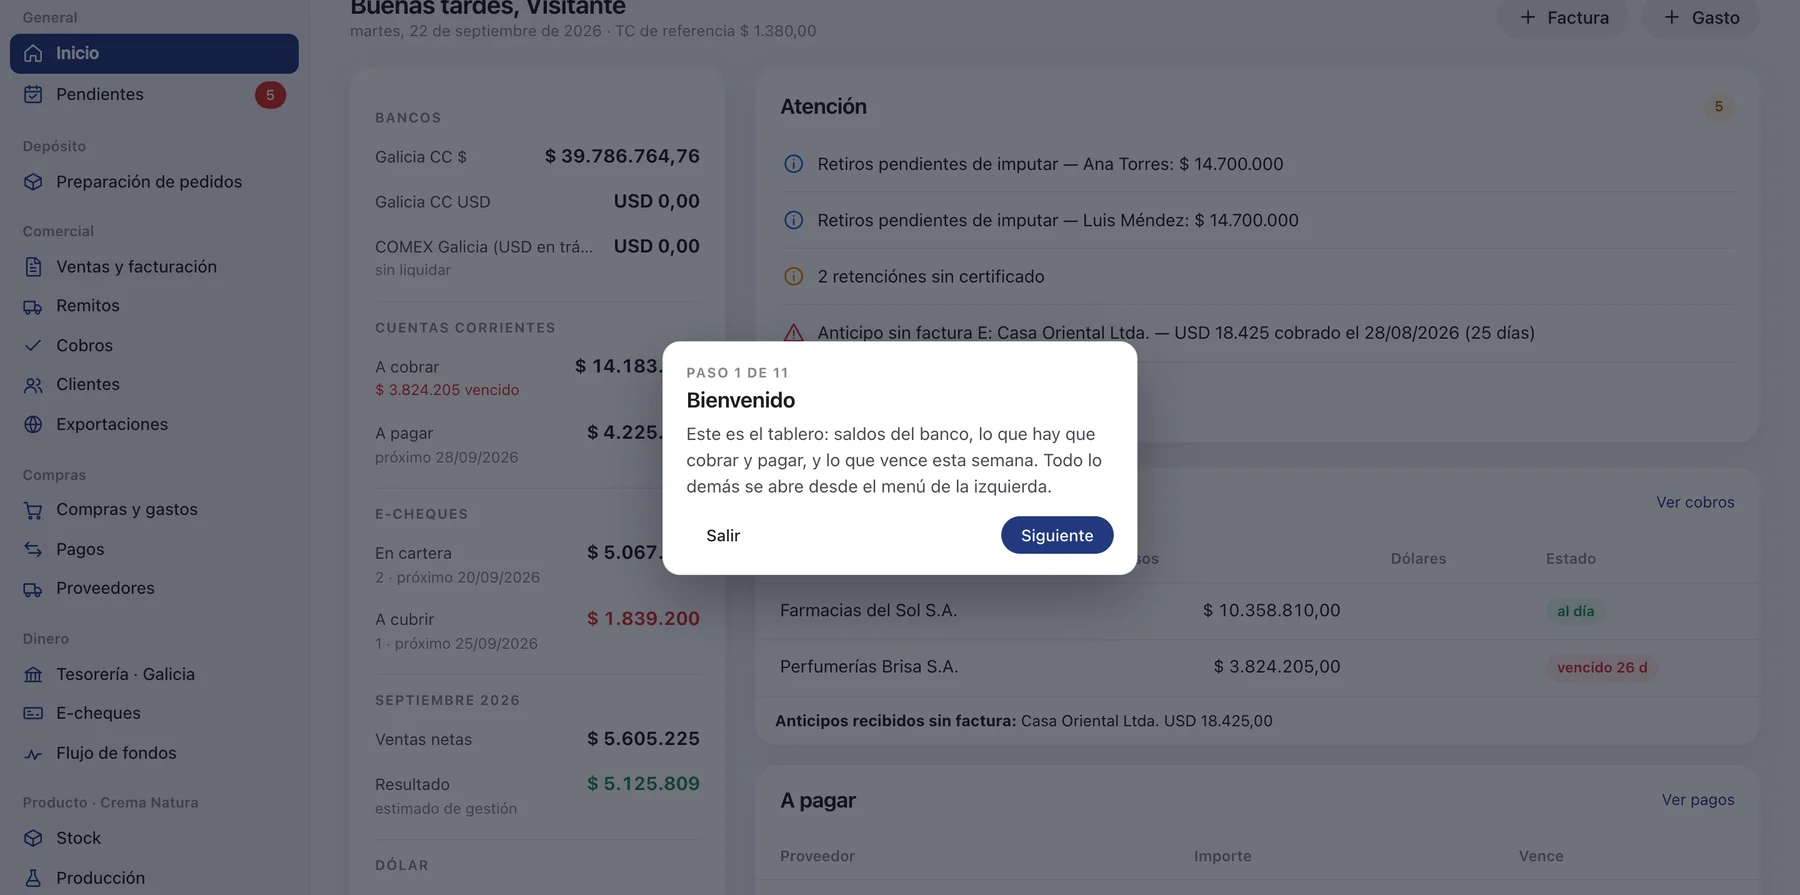Click 'En cartera' e-cheques label
1800x895 pixels.
pyautogui.click(x=413, y=553)
